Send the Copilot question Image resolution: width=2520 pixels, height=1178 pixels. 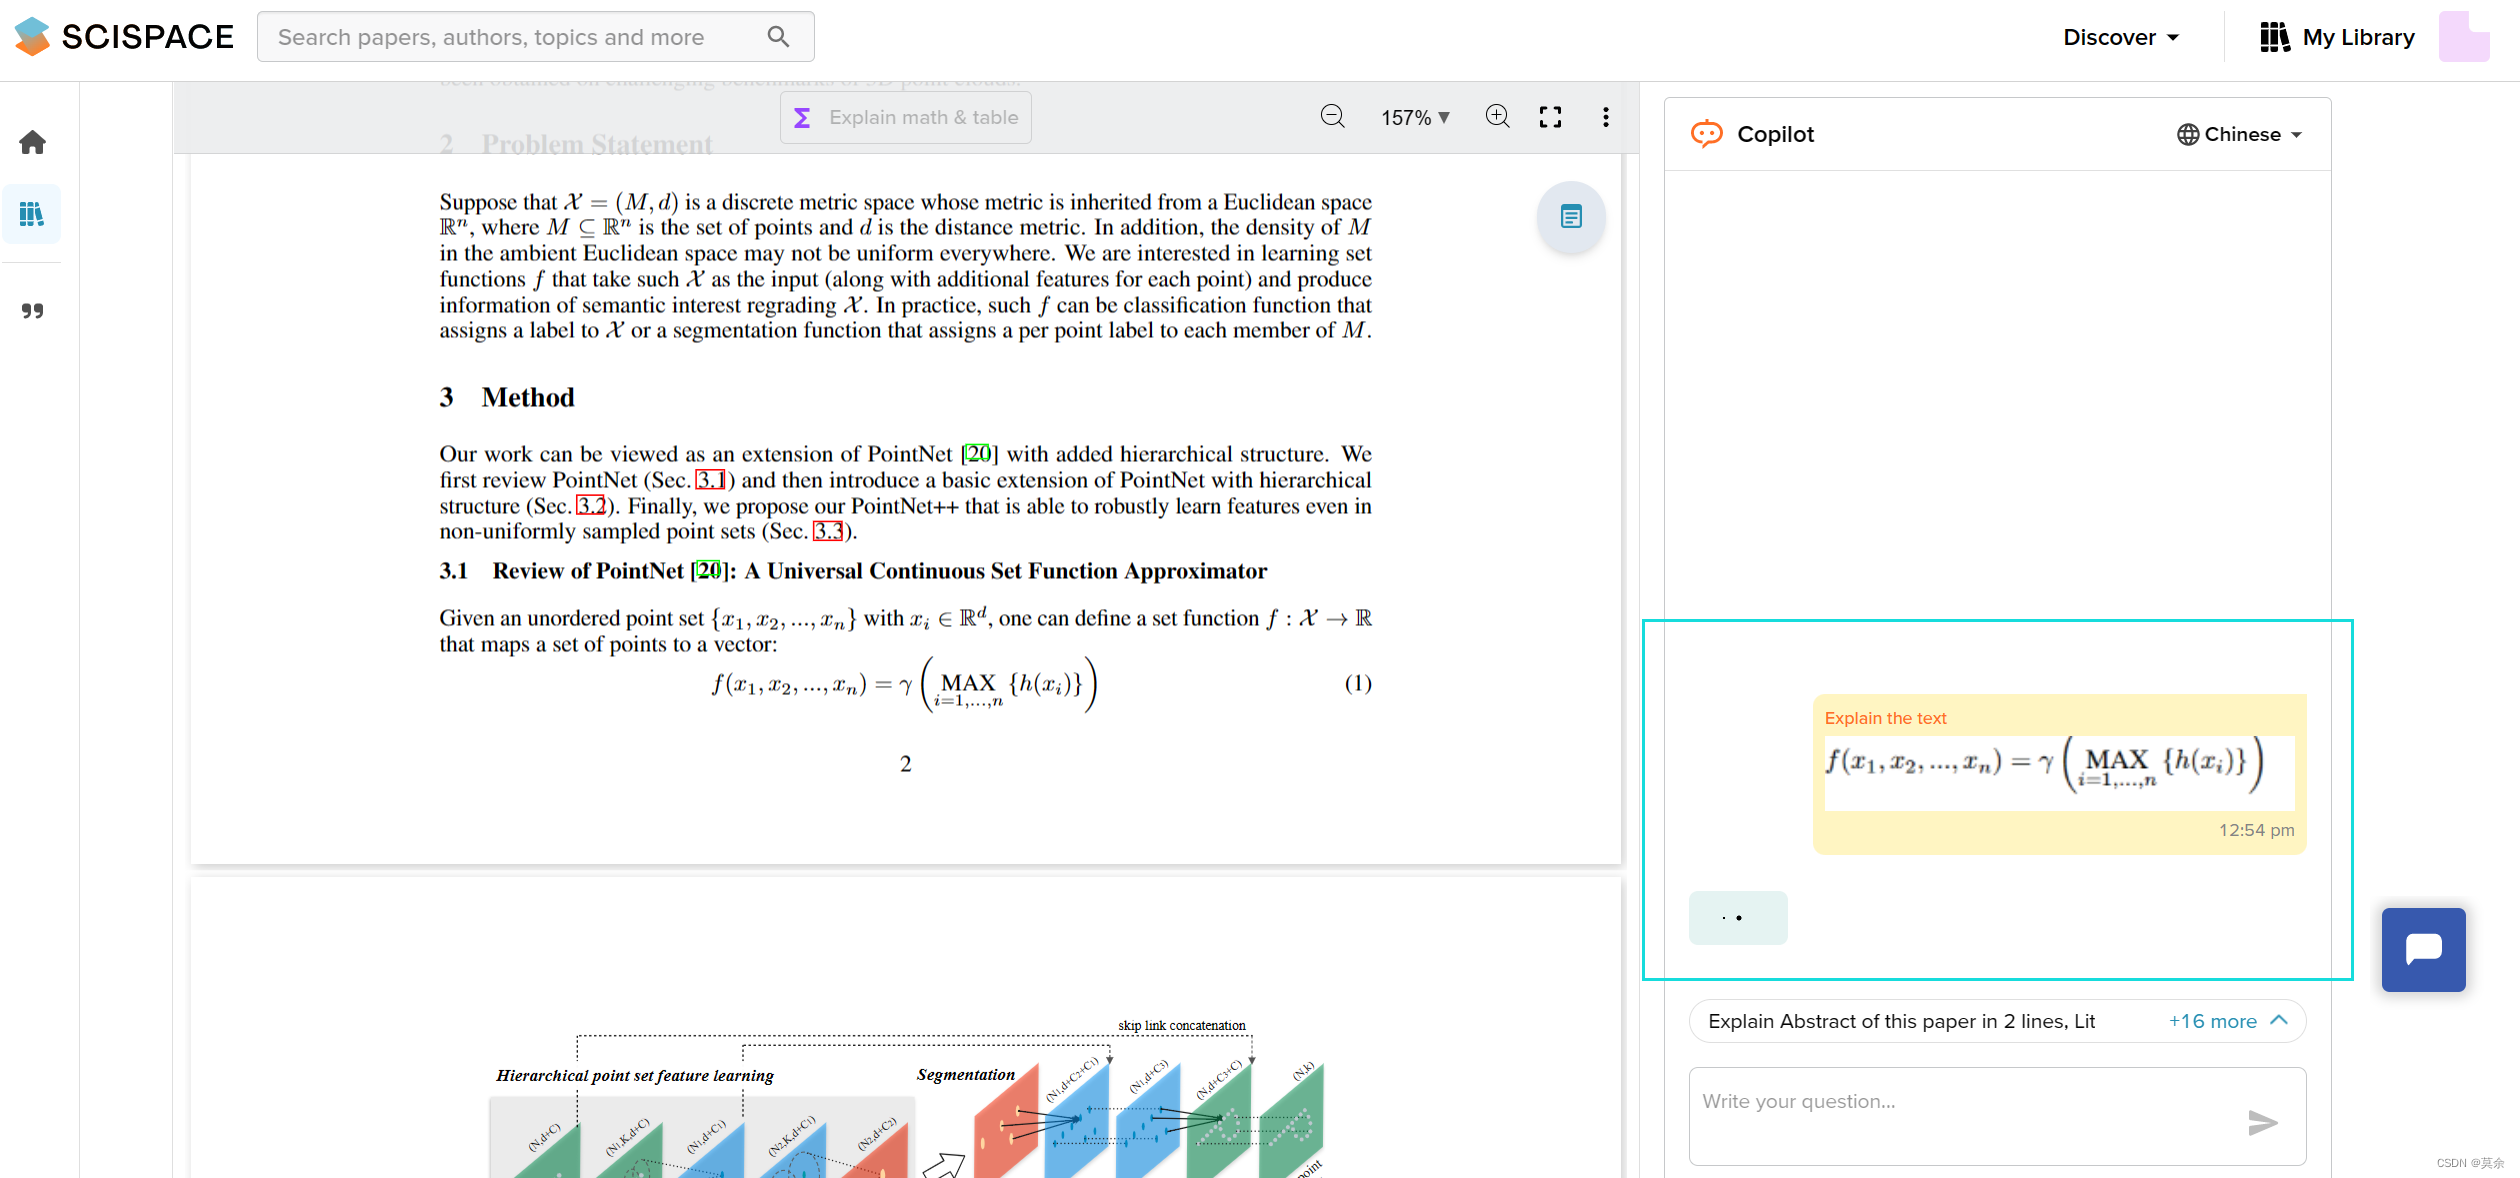[2262, 1123]
